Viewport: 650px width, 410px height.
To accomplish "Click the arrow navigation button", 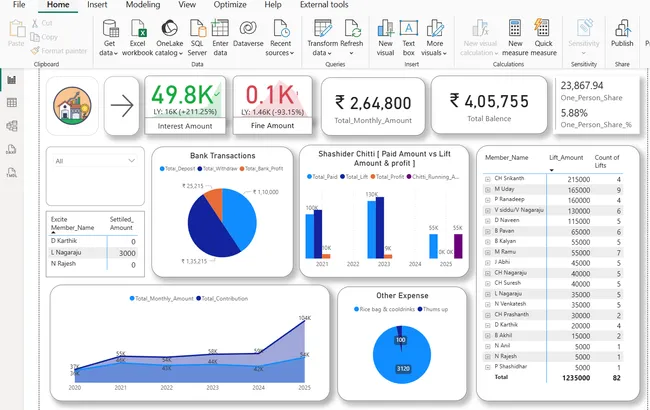I will [x=121, y=106].
